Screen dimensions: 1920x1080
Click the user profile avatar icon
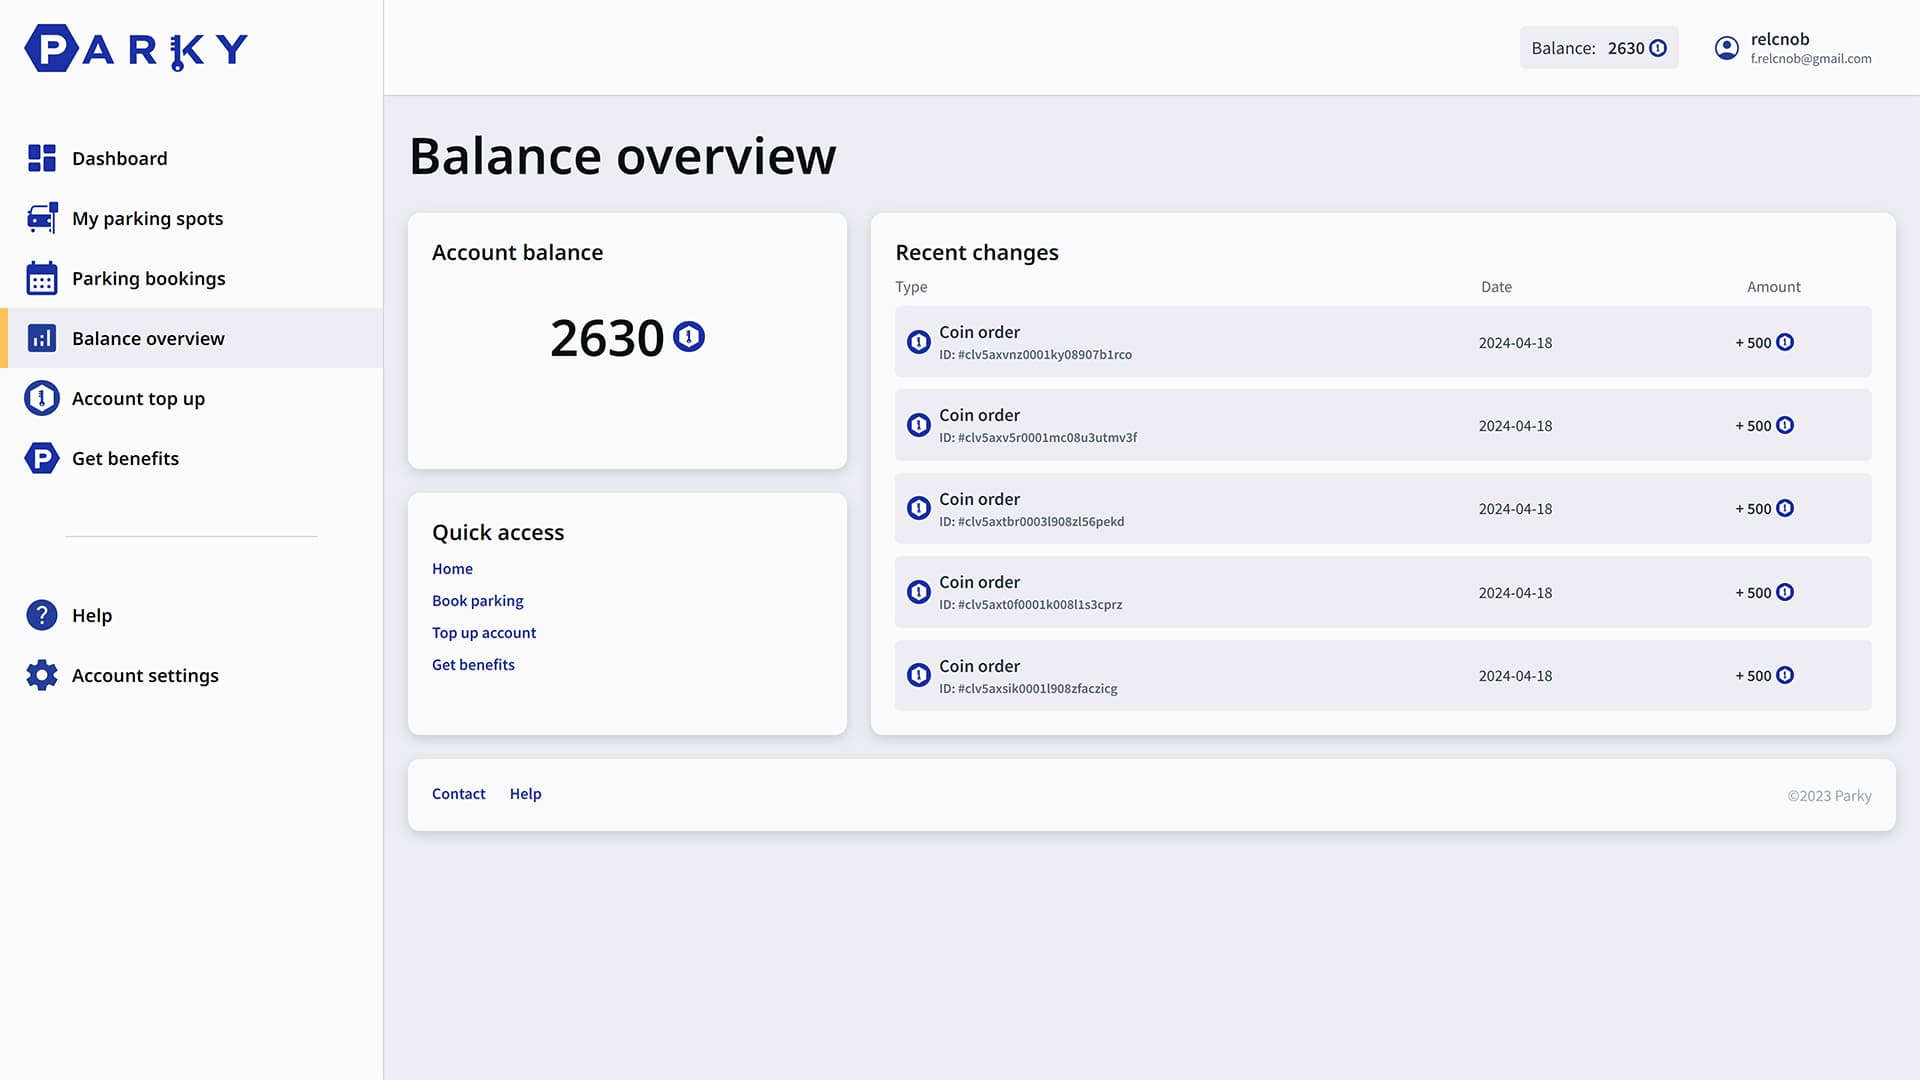pos(1727,48)
